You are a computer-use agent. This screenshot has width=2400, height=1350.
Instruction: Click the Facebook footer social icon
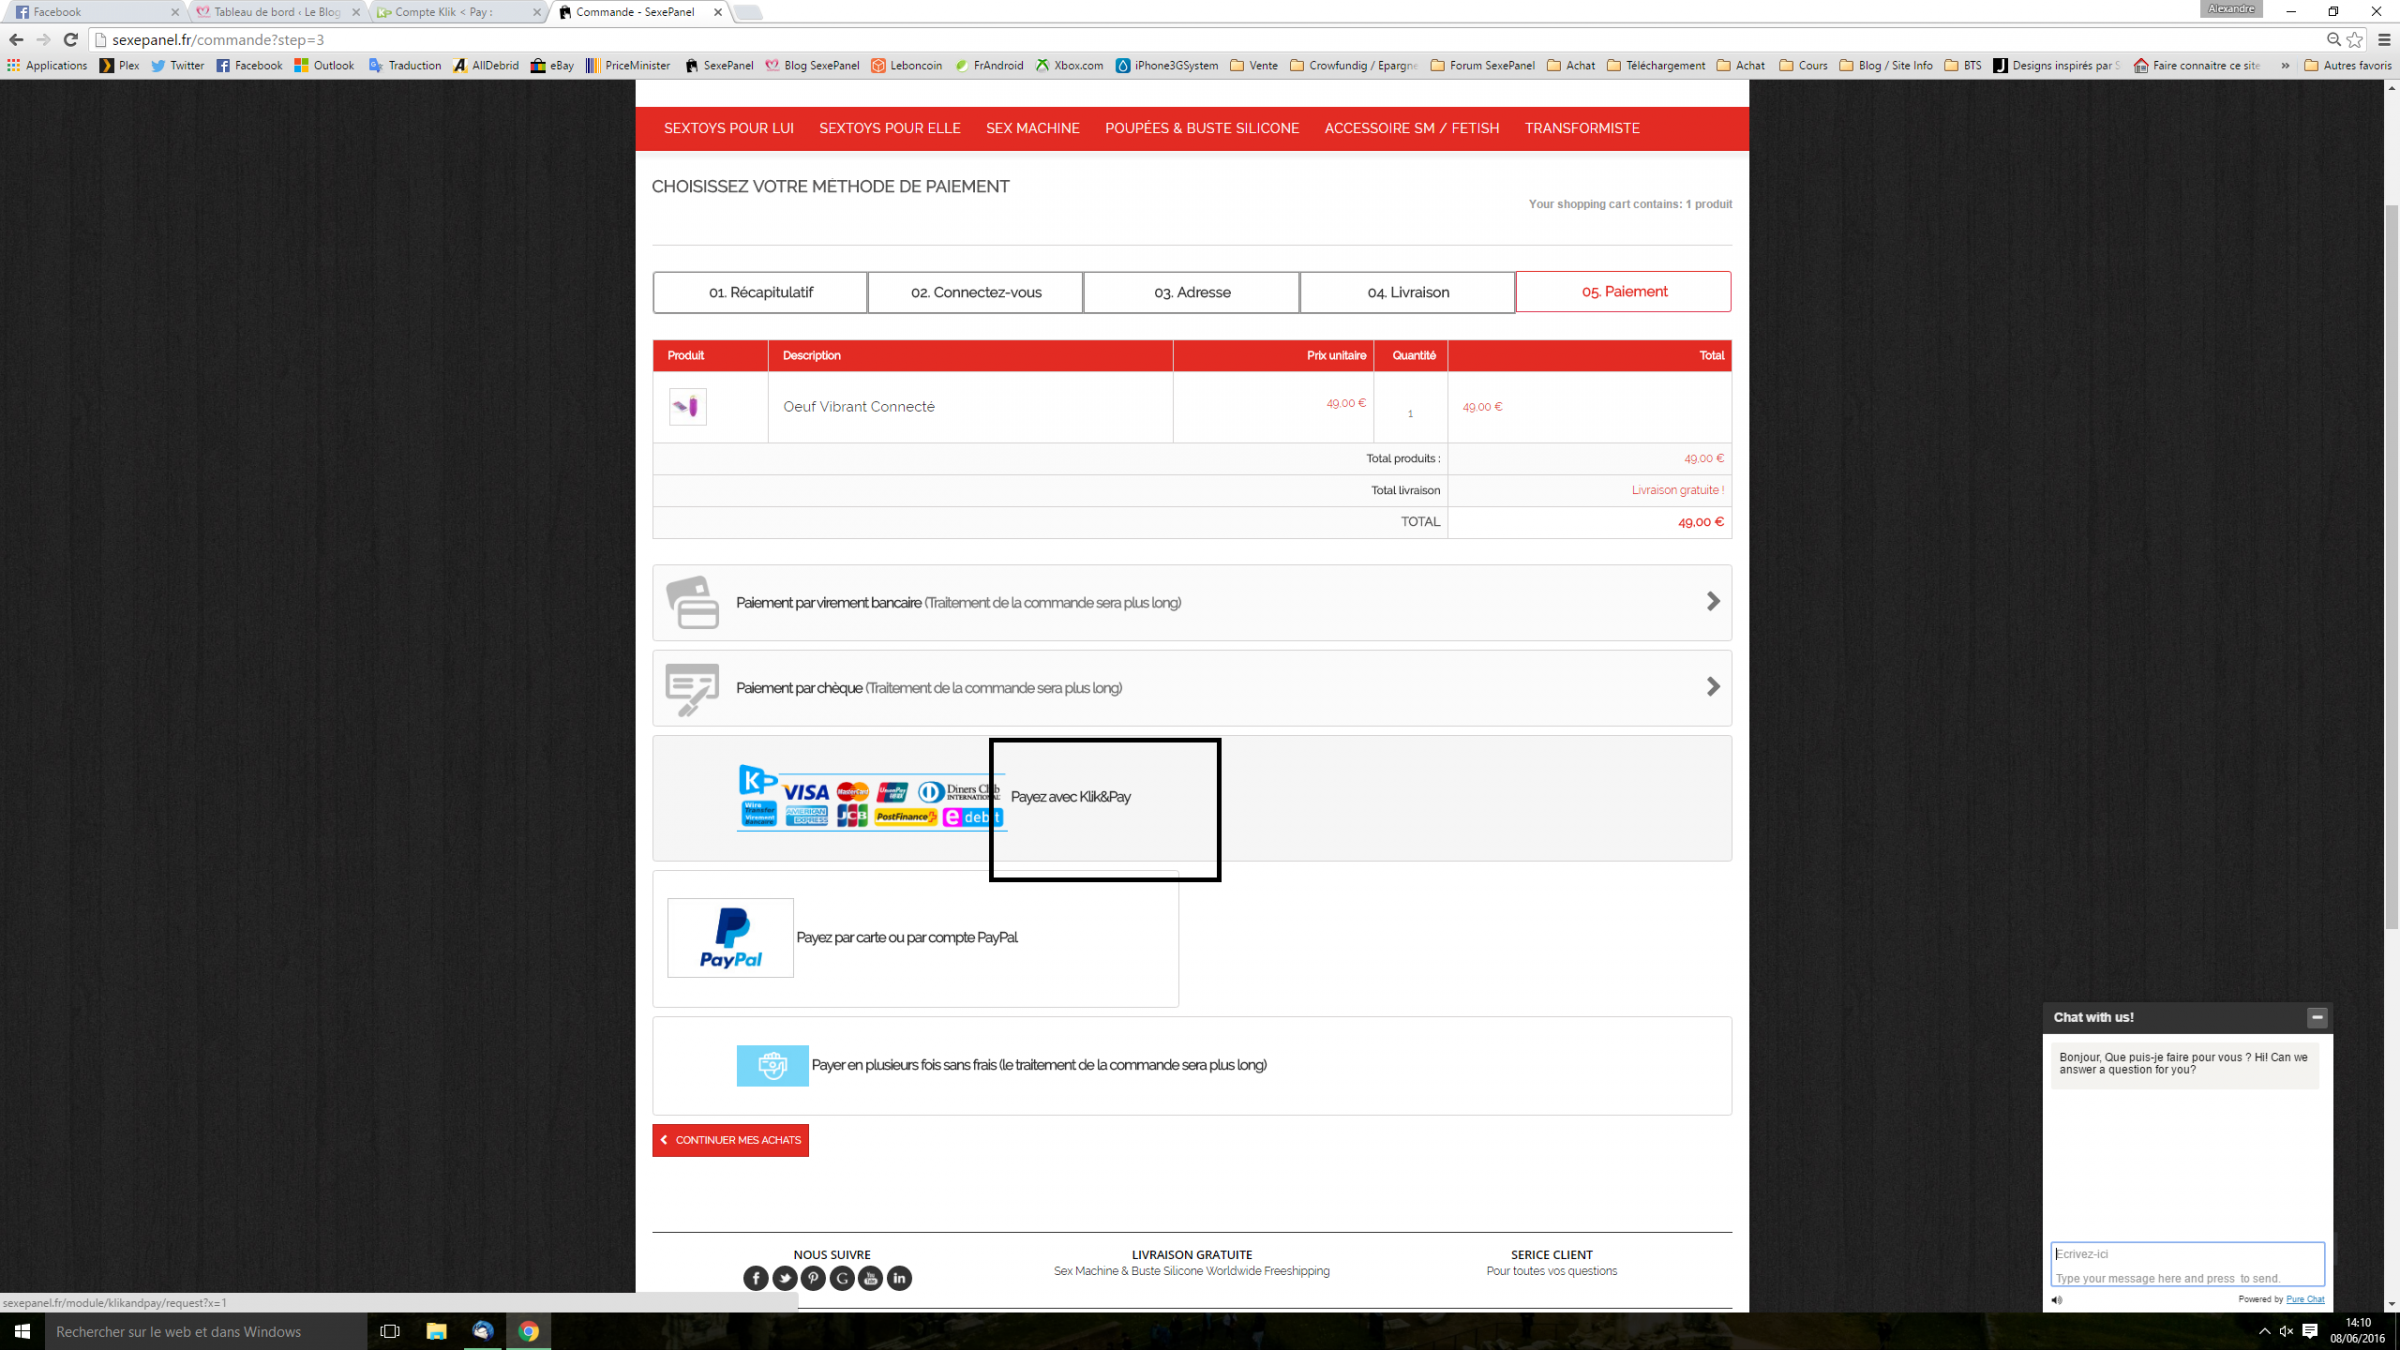756,1278
